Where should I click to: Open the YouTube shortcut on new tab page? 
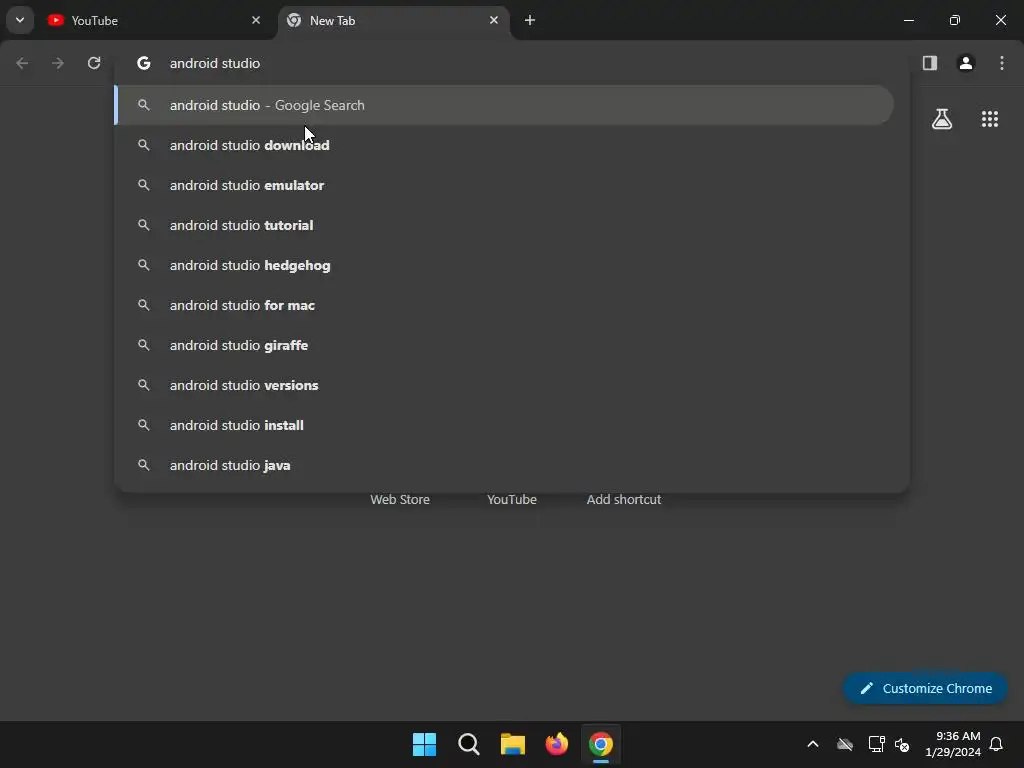pos(512,500)
